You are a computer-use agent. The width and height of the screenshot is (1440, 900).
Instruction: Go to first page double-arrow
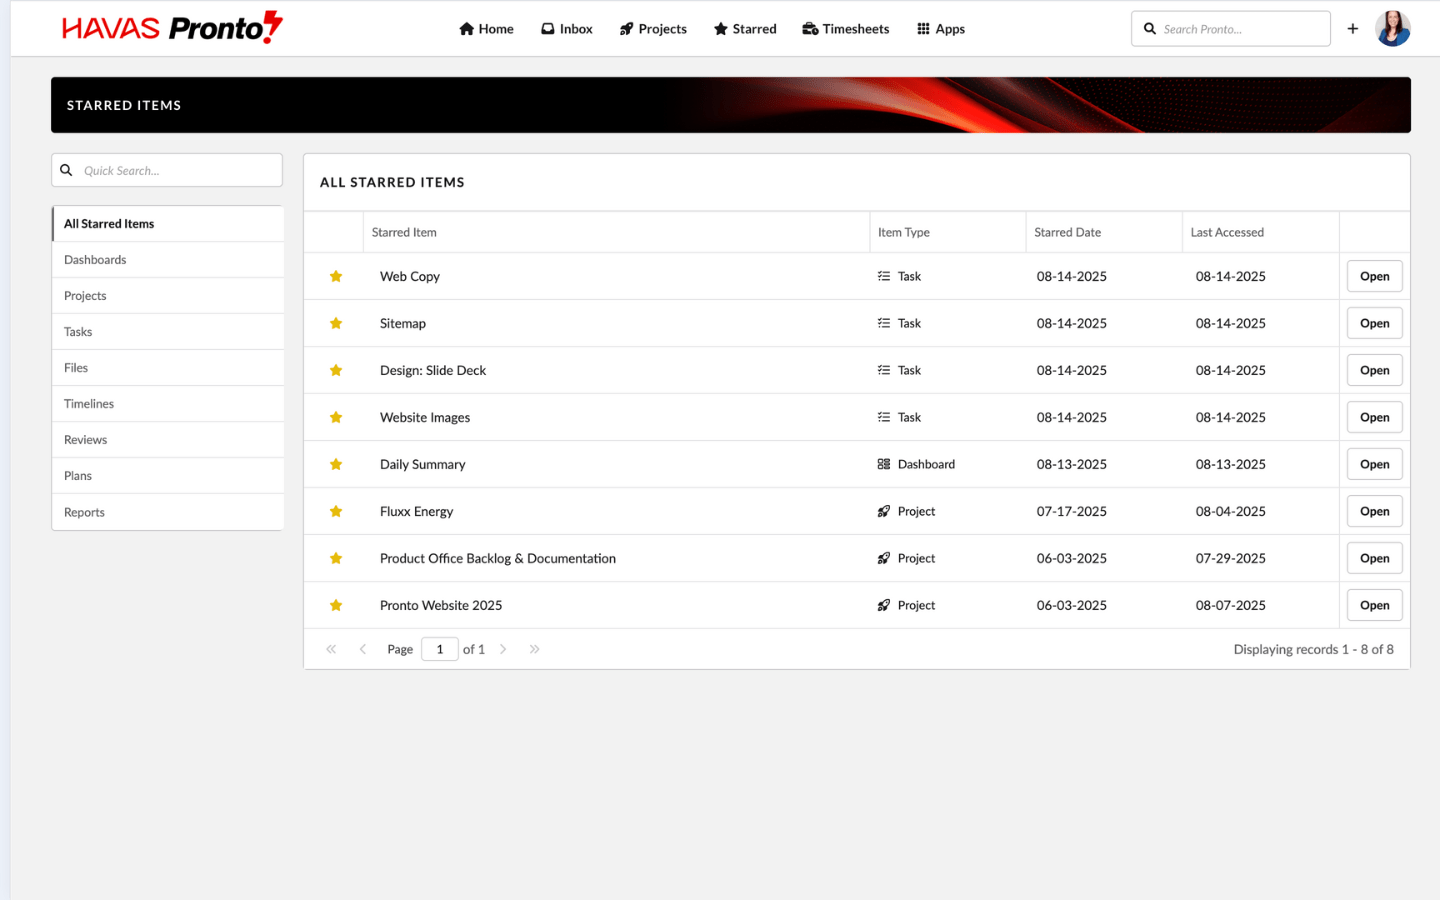(331, 650)
